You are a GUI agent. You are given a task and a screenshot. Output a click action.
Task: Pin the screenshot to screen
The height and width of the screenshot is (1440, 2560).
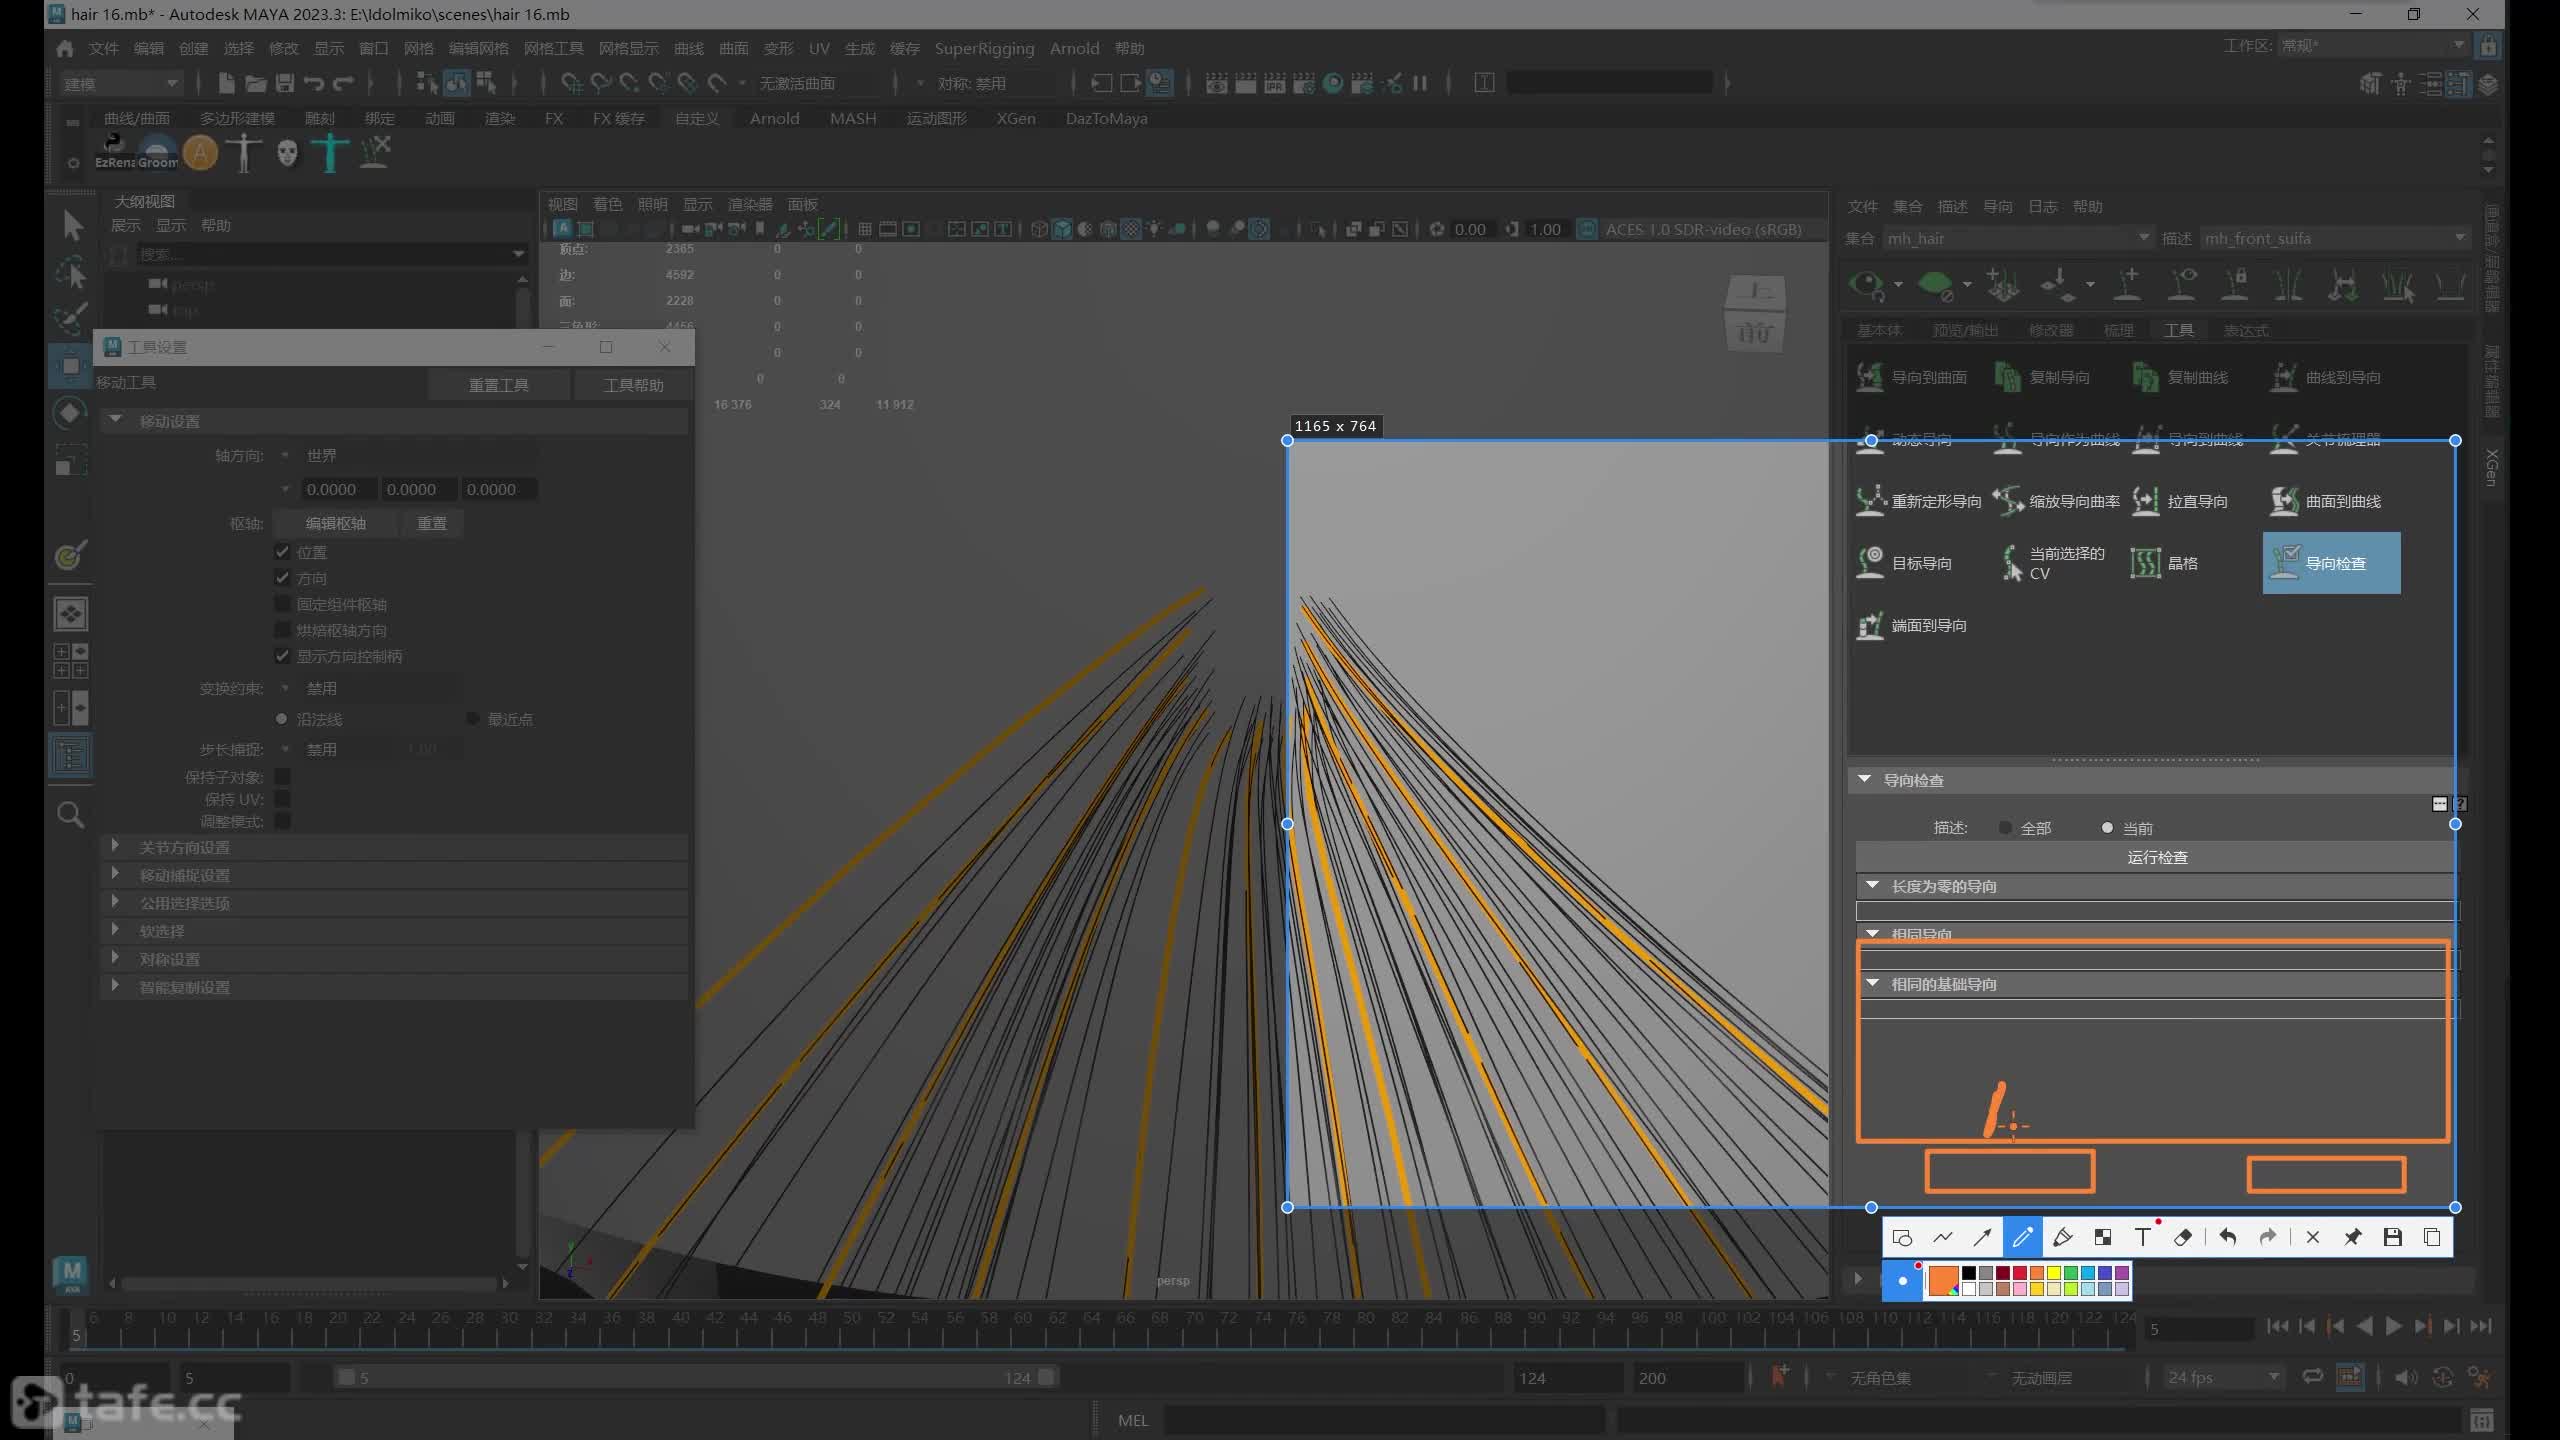click(x=2352, y=1238)
